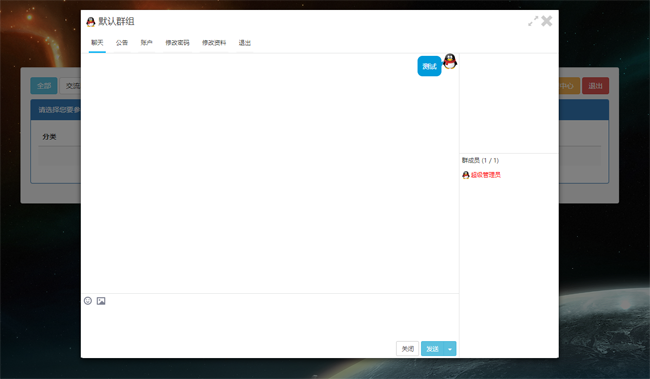Image resolution: width=650 pixels, height=379 pixels.
Task: Click the 退出 tab in the chat dialog
Action: [x=245, y=43]
